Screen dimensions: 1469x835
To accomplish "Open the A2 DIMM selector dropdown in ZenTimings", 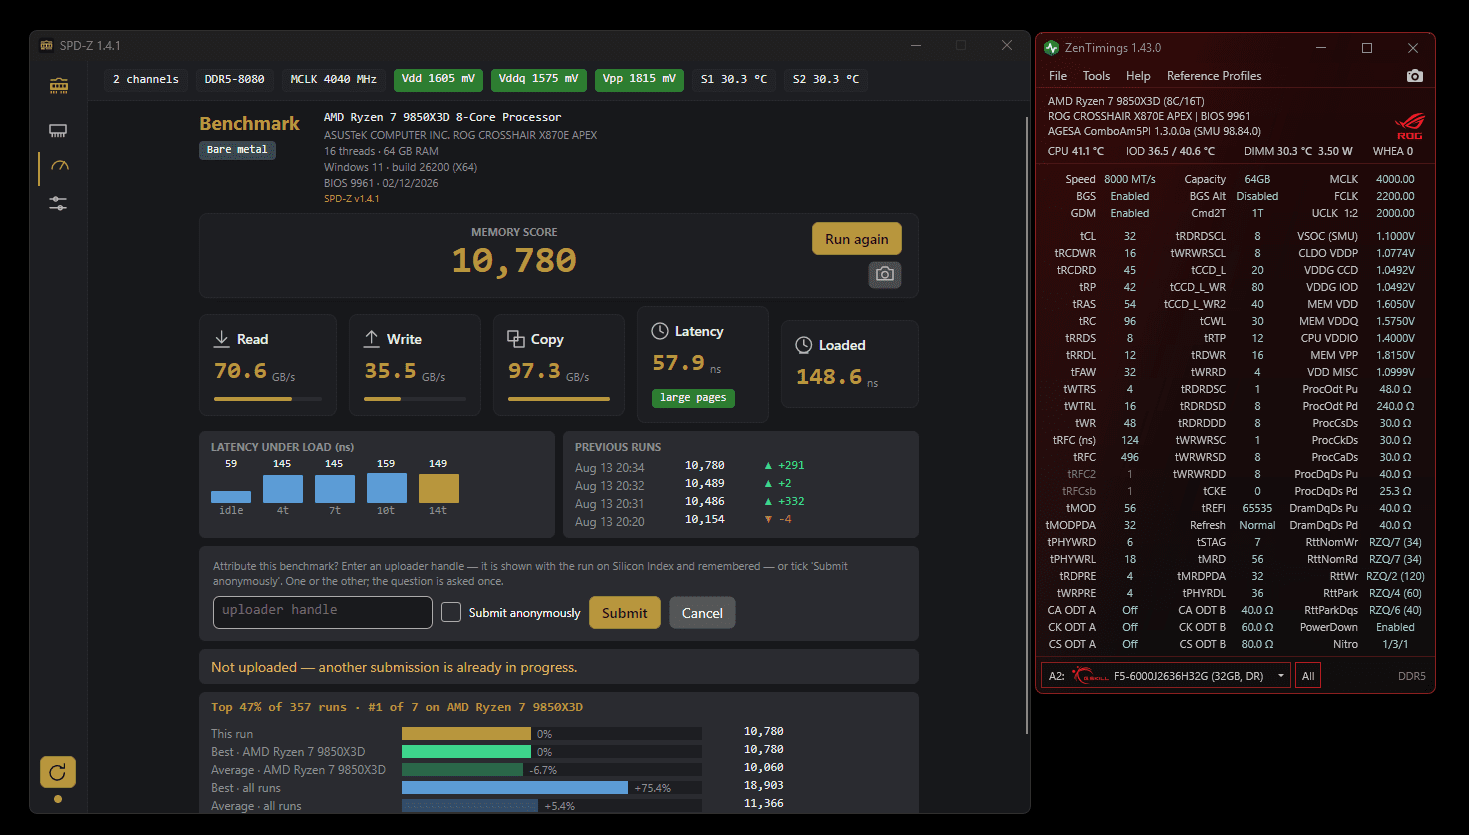I will click(x=1166, y=676).
